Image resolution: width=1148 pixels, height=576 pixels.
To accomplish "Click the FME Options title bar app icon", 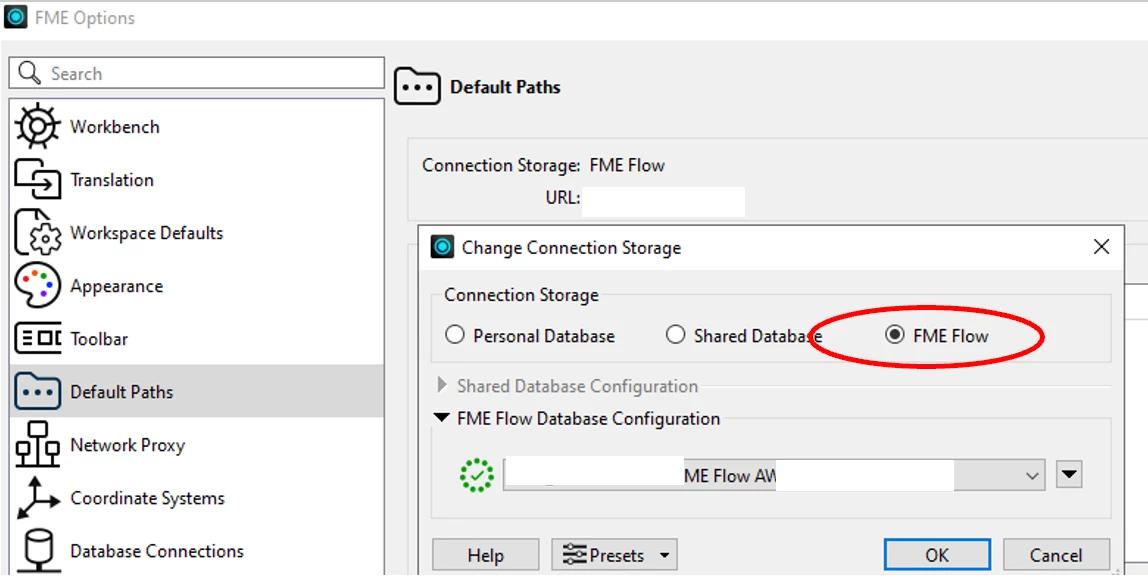I will point(15,18).
